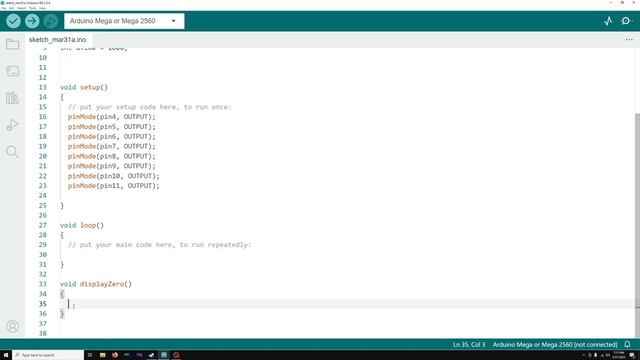Open the Edit menu
Screen dimensions: 640x360
pyautogui.click(x=11, y=8)
